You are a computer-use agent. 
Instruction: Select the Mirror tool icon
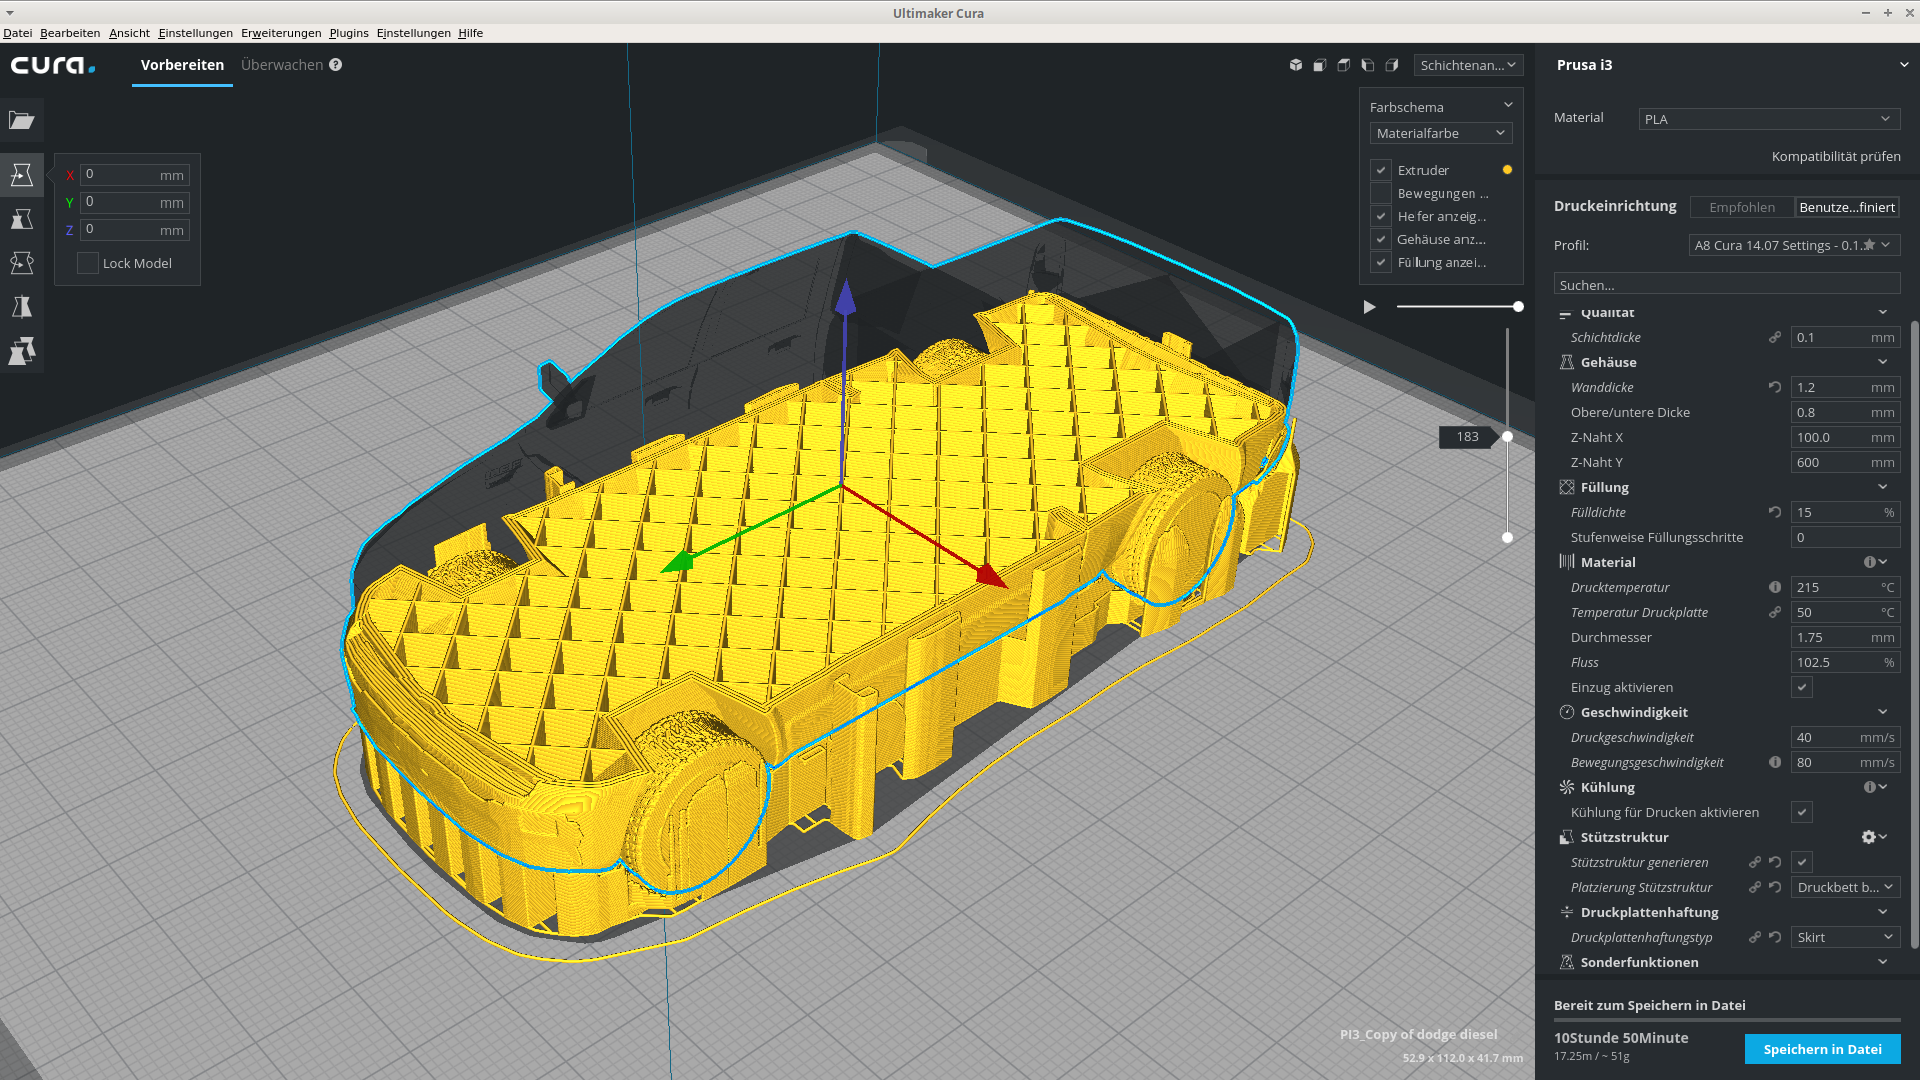[x=22, y=307]
